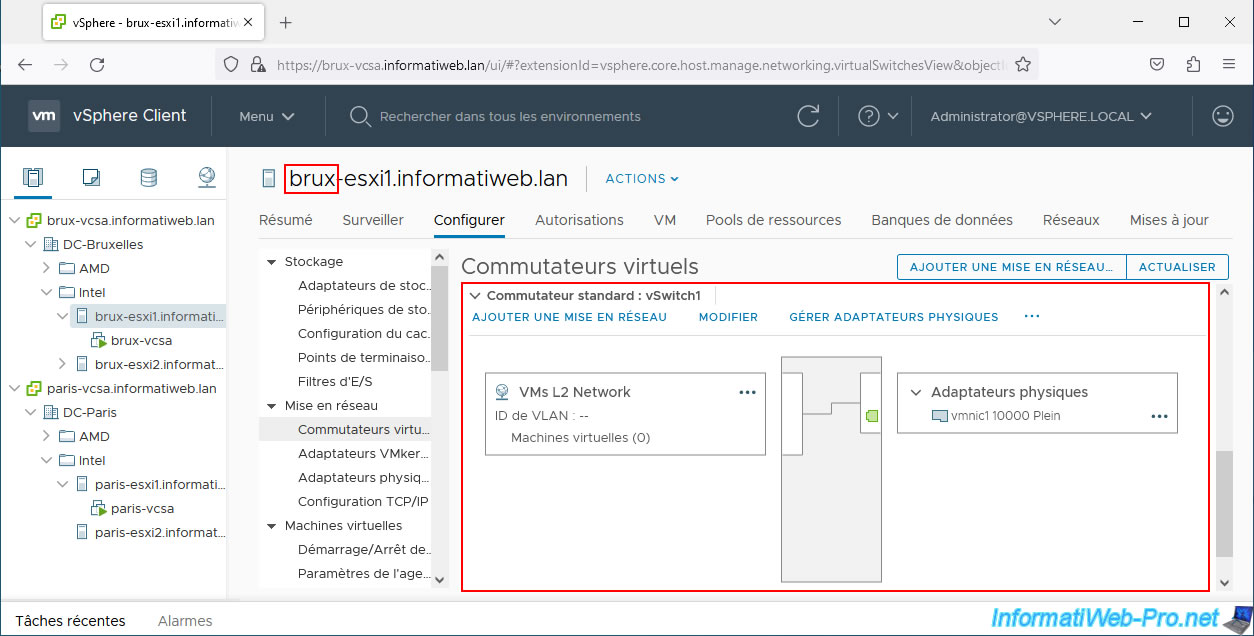Click GÉRER ADAPTATEURS PHYSIQUES link
Screen dimensions: 1254x636
pyautogui.click(x=894, y=317)
